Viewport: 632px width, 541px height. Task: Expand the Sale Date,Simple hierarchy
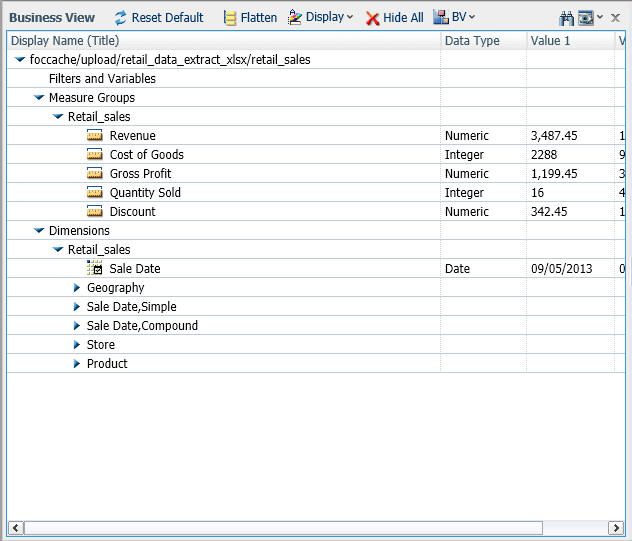pyautogui.click(x=77, y=306)
